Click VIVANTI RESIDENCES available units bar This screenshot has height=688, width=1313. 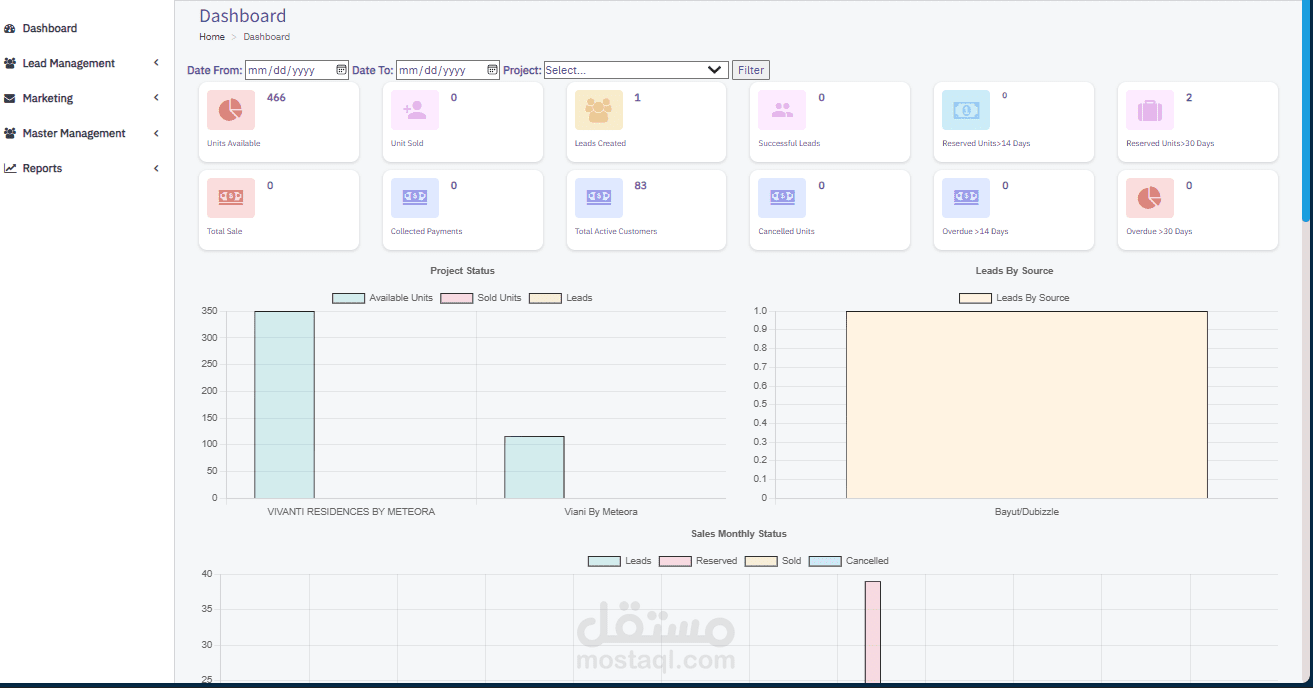click(284, 405)
